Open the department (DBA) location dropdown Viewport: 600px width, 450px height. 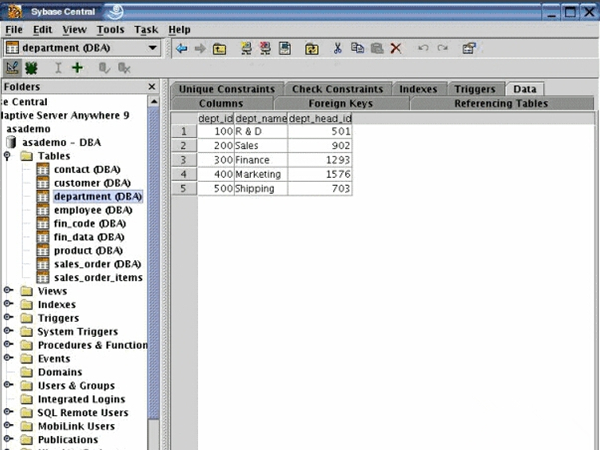pyautogui.click(x=152, y=48)
